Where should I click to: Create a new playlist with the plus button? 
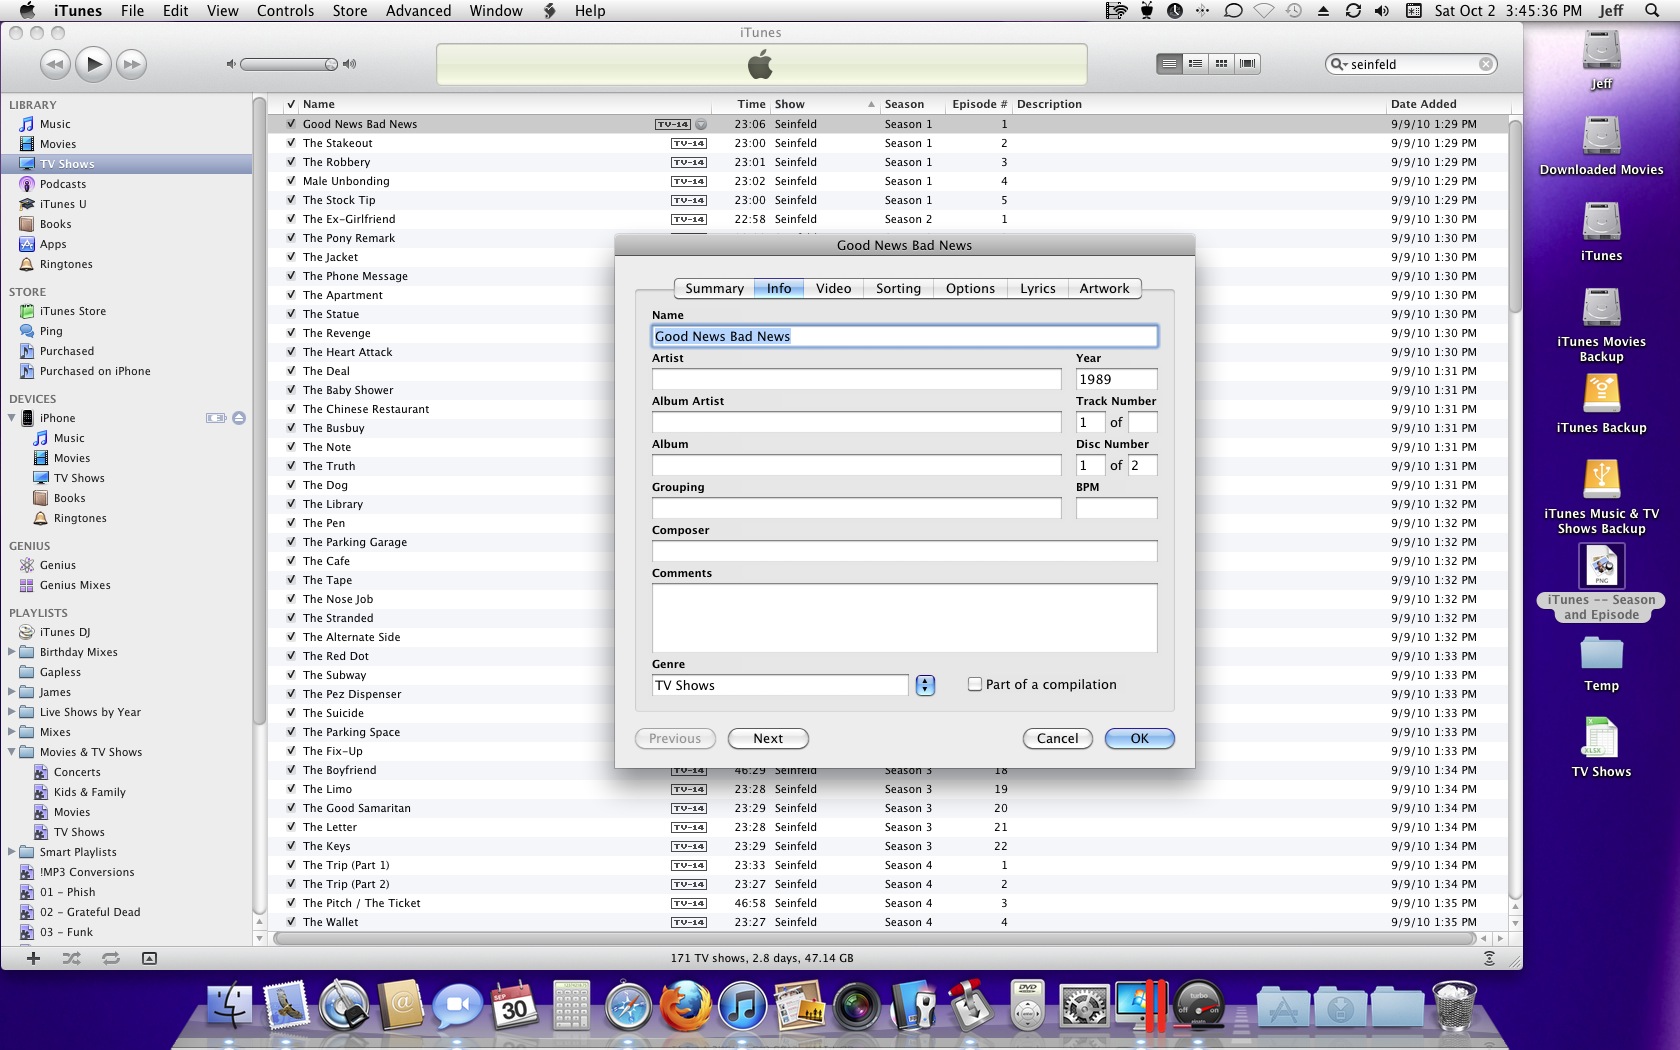(x=33, y=957)
